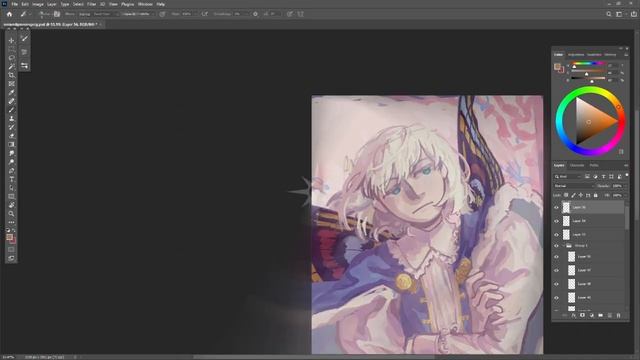The image size is (640, 360).
Task: Open the layer blend mode Normal dropdown
Action: 573,186
